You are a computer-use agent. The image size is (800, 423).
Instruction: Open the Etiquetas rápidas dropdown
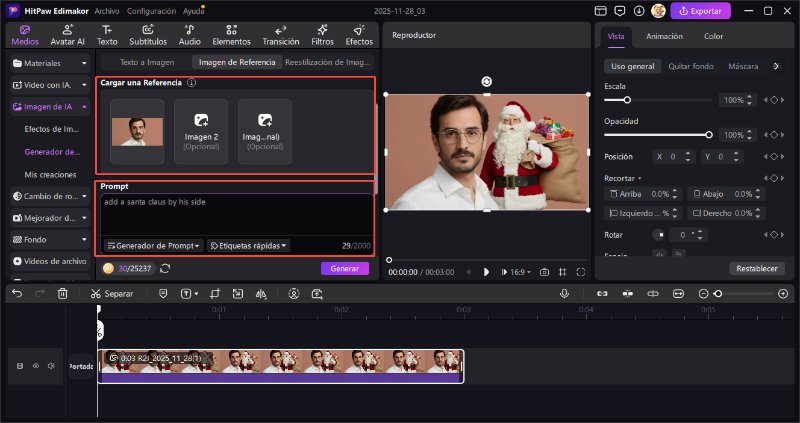tap(248, 246)
